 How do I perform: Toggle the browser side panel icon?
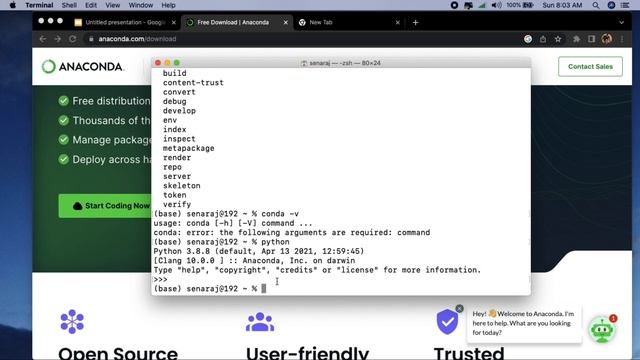tap(591, 39)
